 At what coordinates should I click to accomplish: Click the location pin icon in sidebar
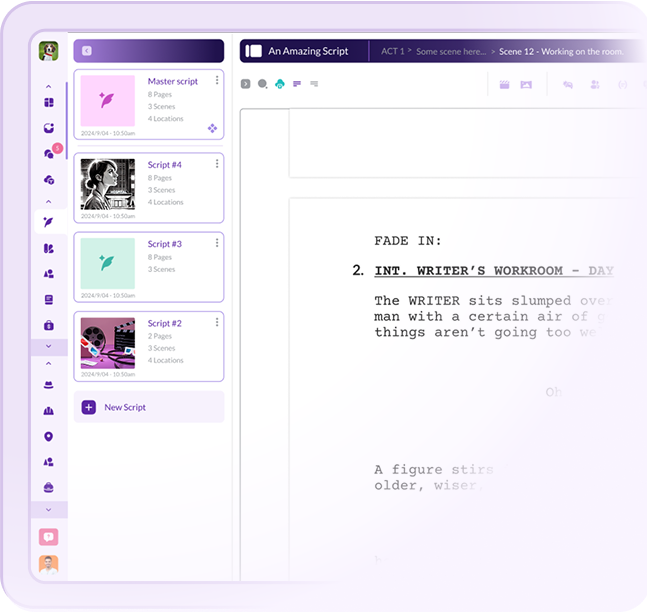[x=48, y=436]
